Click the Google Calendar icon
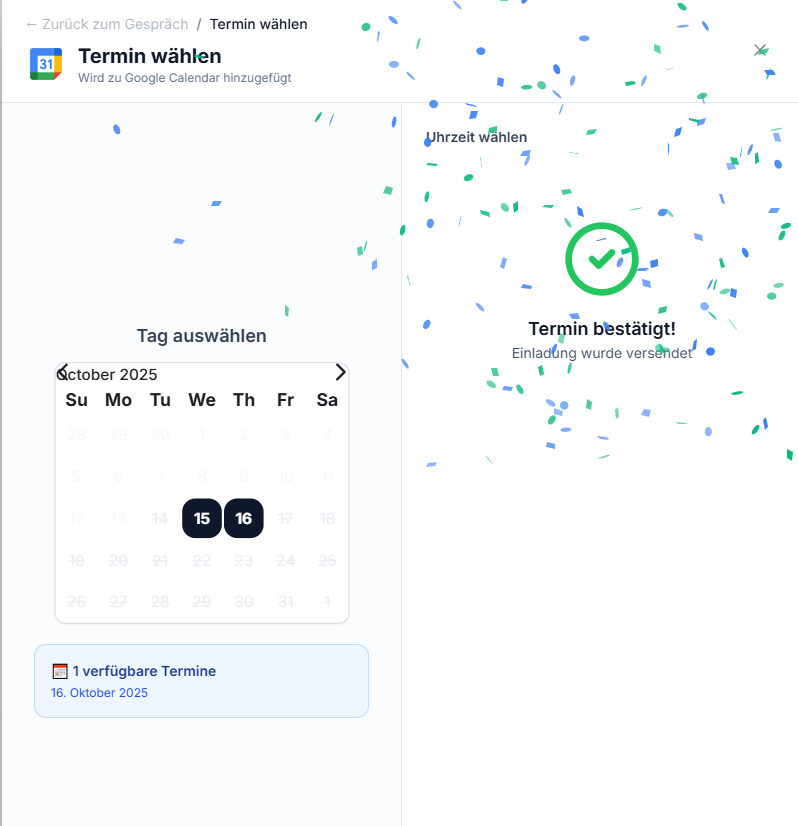798x826 pixels. click(x=46, y=64)
